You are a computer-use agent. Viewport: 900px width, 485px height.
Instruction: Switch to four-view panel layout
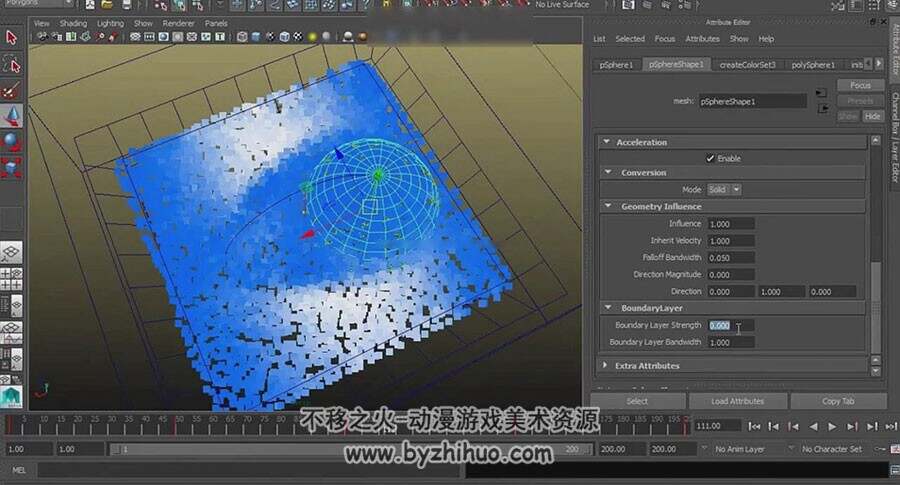(11, 280)
